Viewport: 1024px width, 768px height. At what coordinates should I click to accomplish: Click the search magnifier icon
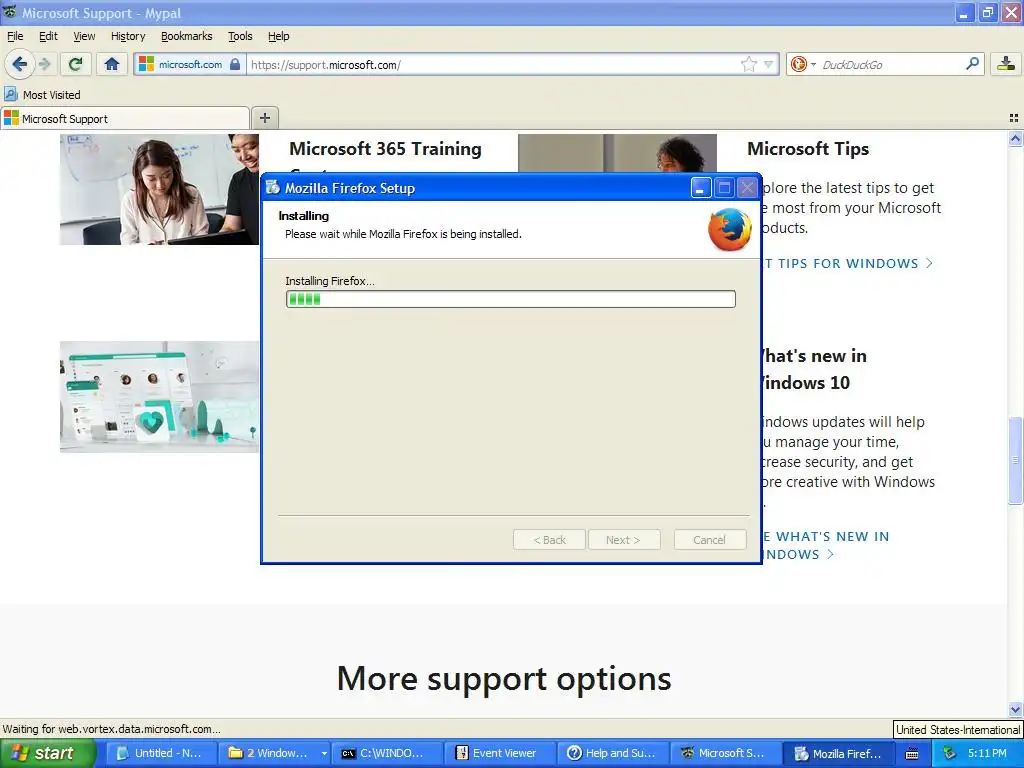tap(972, 64)
